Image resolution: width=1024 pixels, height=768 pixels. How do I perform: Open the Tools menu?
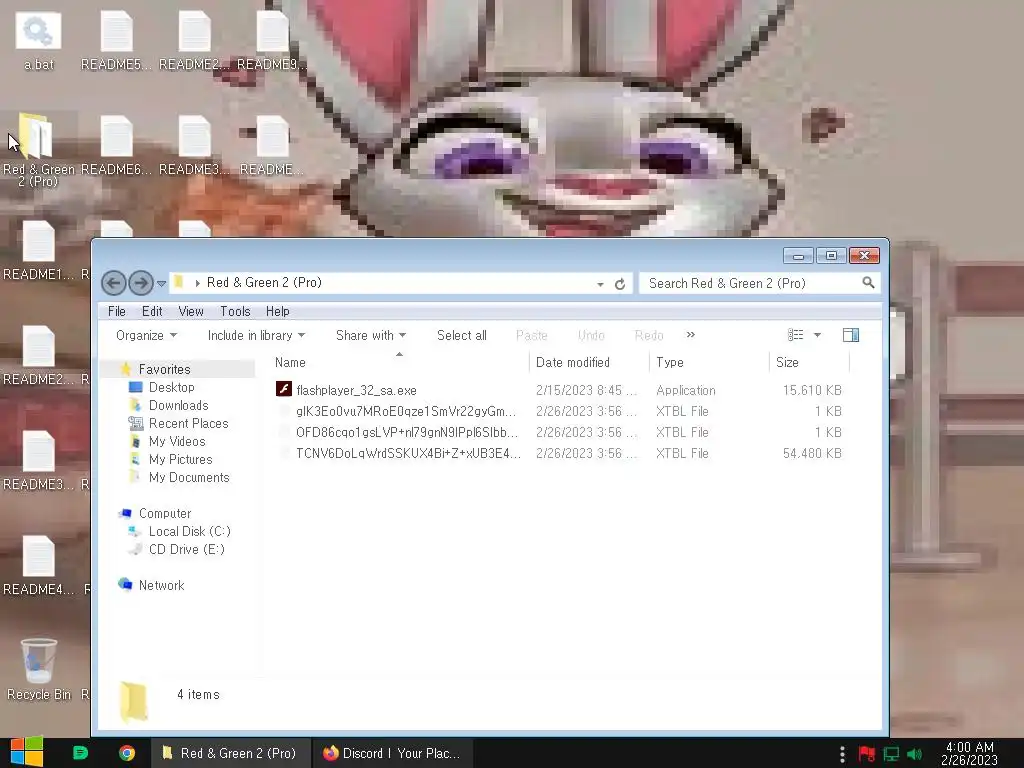tap(235, 312)
